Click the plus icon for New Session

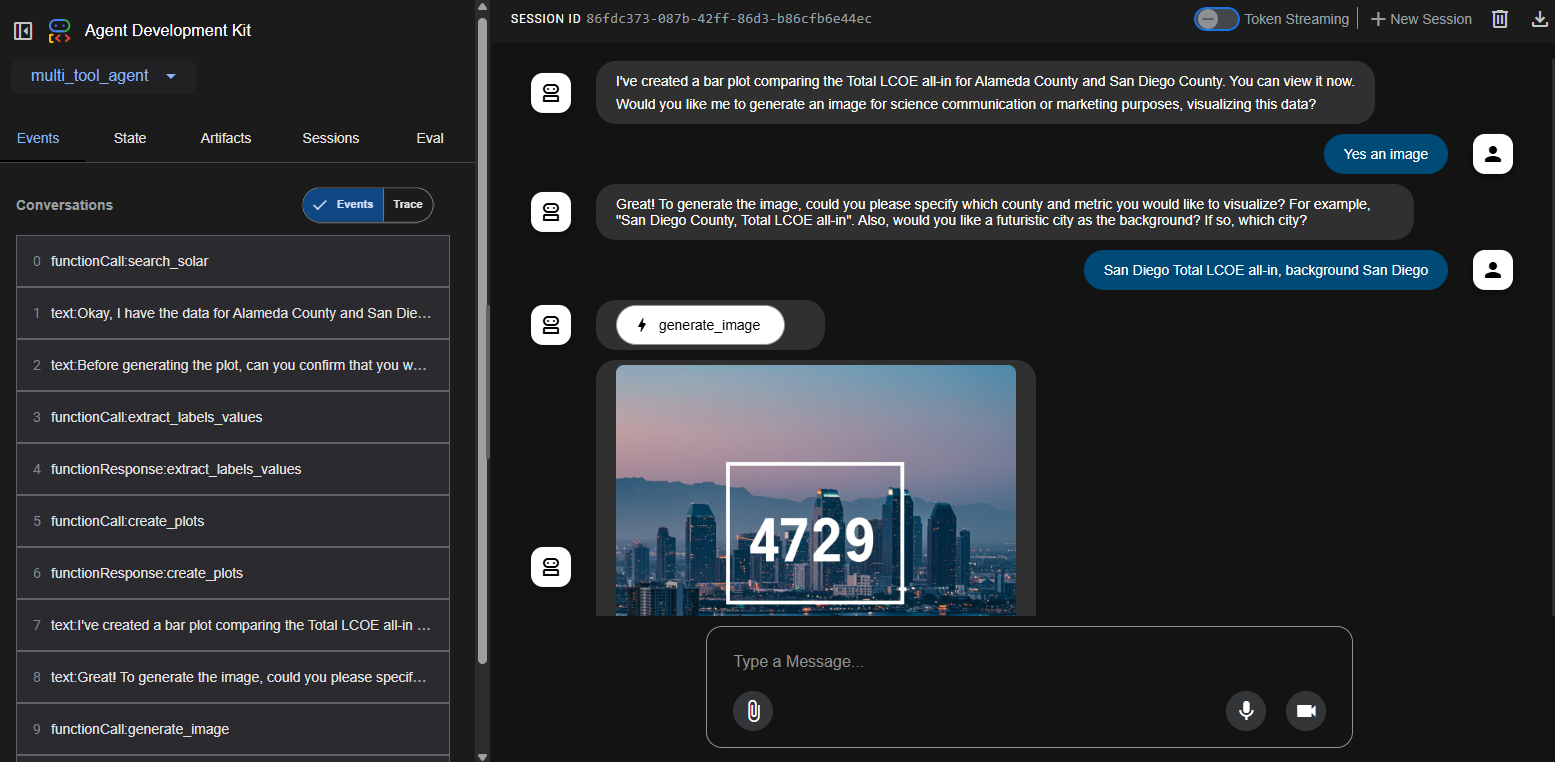[x=1377, y=19]
